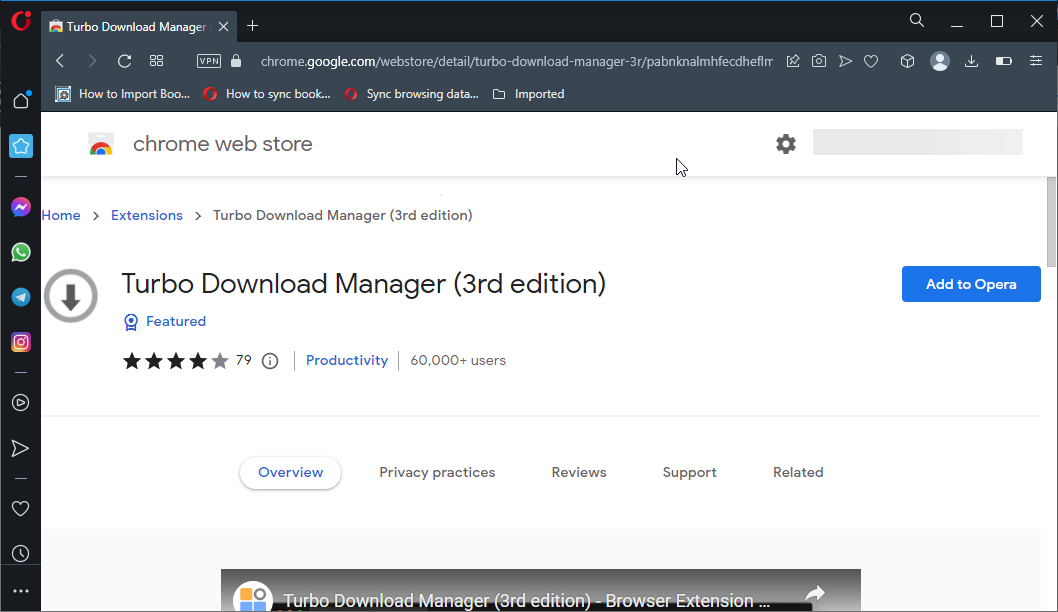Switch to the Privacy practices tab
This screenshot has height=612, width=1058.
(437, 472)
